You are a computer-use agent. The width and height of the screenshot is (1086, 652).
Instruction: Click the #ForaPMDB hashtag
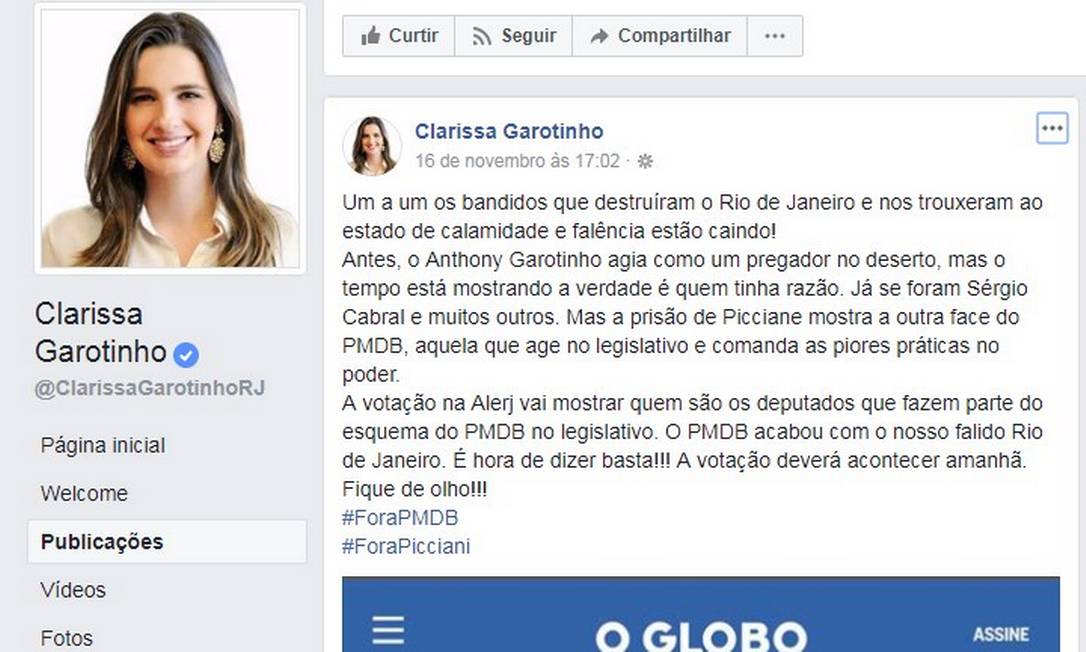(400, 518)
